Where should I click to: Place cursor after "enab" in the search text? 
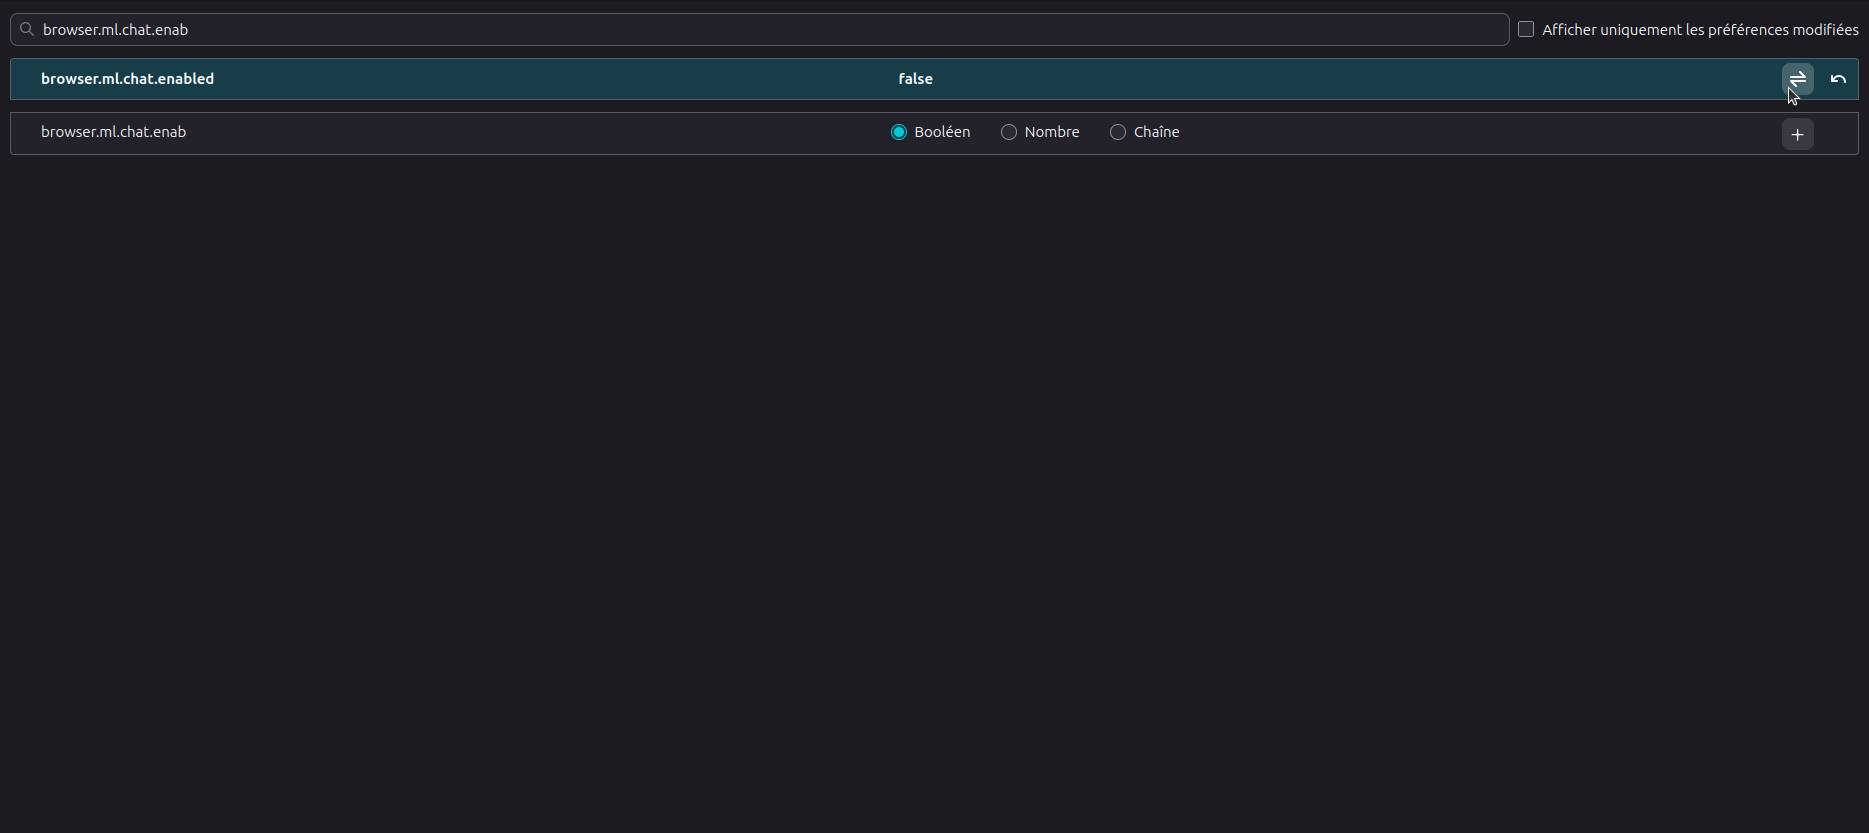click(190, 30)
